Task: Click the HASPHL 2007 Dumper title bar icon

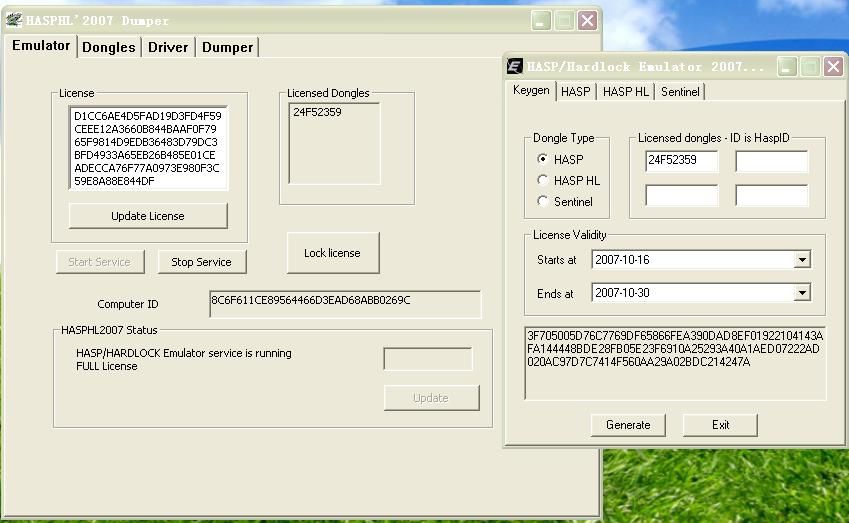Action: (x=14, y=21)
